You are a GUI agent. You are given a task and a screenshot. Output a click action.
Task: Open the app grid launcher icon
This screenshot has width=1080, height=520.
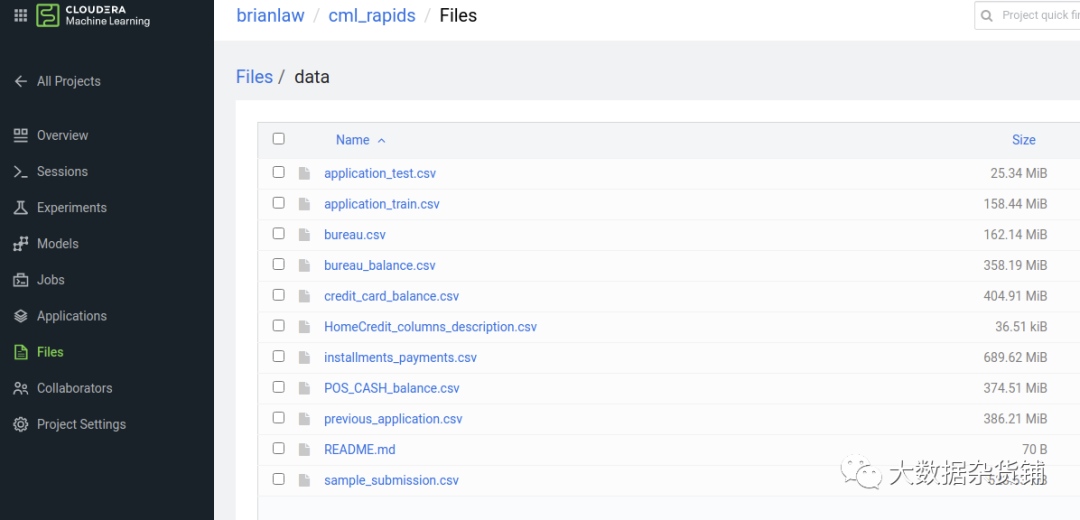point(20,16)
